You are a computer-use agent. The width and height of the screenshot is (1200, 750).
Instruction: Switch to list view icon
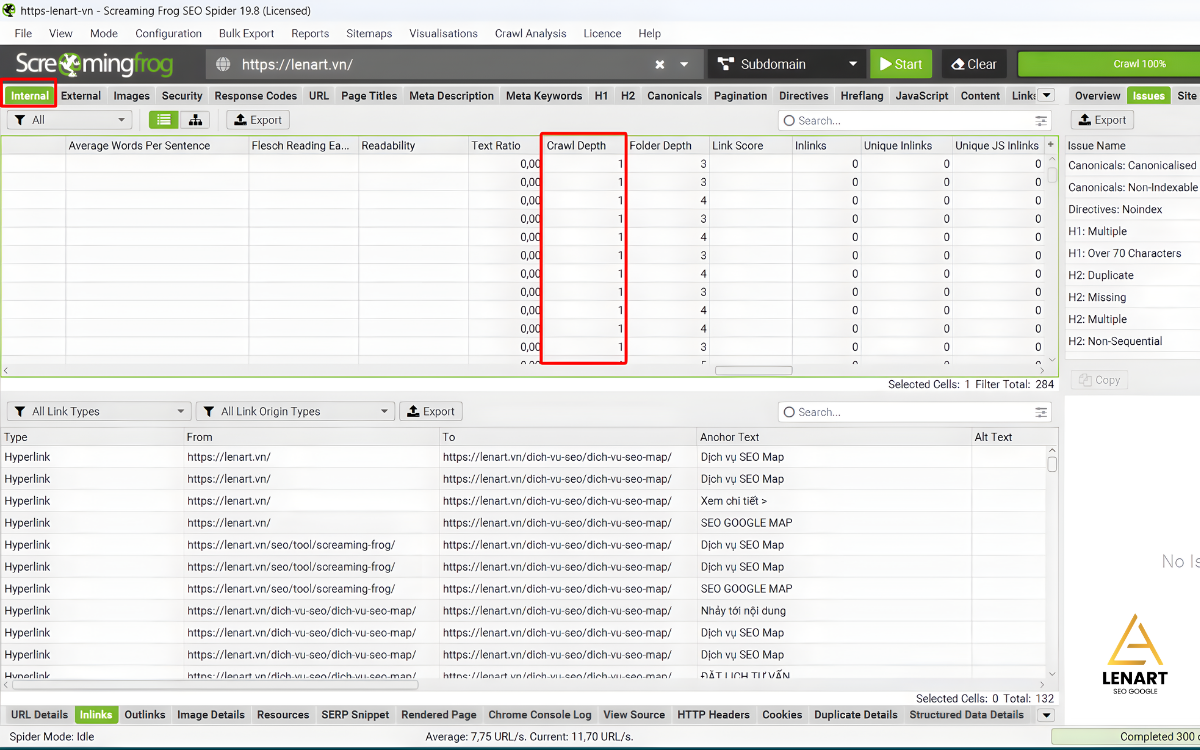coord(164,120)
